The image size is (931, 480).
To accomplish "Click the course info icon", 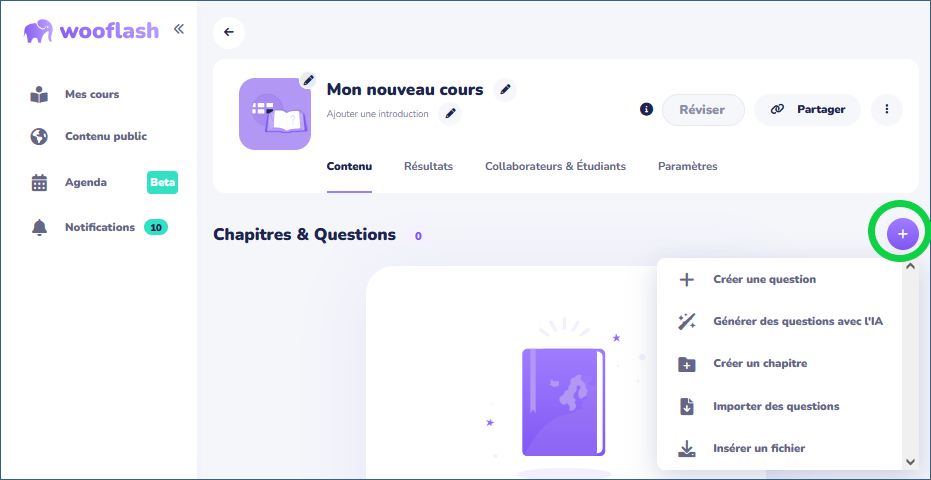I will [x=646, y=109].
